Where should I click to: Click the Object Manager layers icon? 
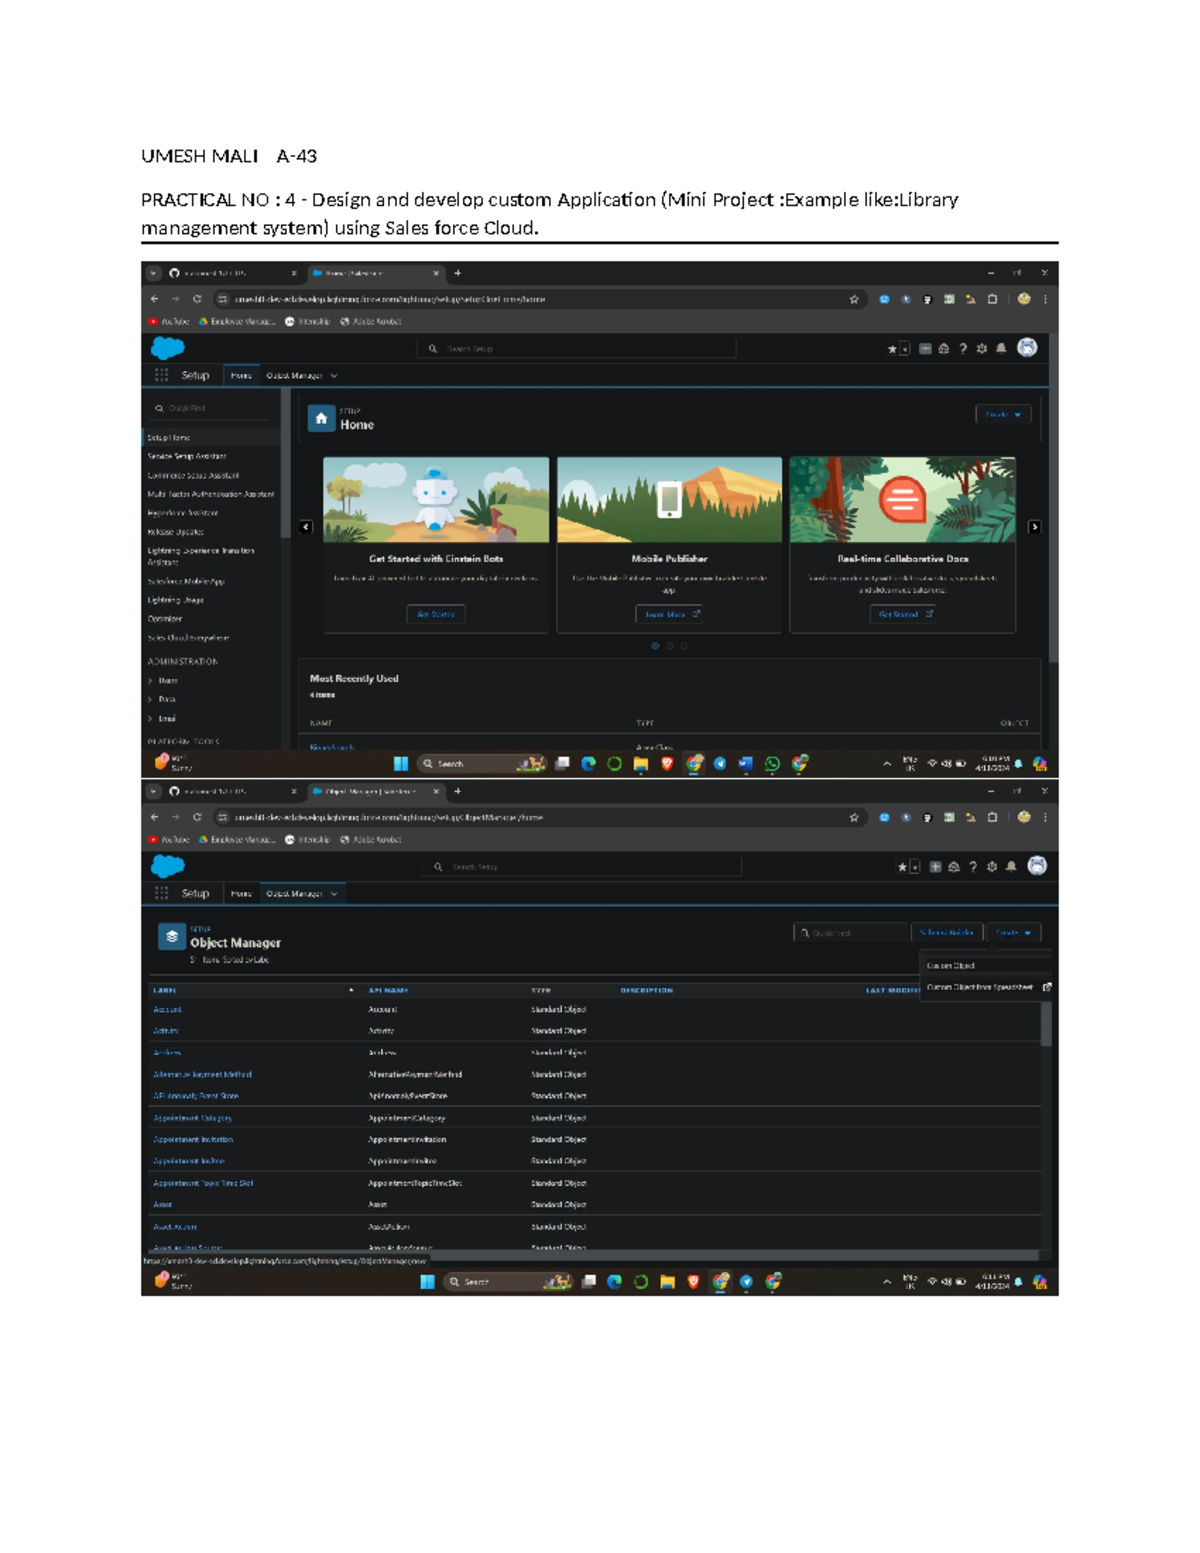[172, 937]
